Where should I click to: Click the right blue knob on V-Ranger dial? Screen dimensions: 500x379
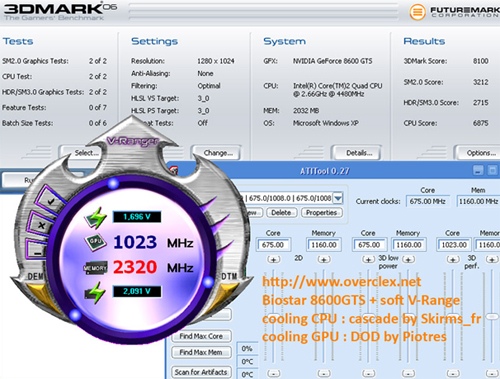coord(208,282)
